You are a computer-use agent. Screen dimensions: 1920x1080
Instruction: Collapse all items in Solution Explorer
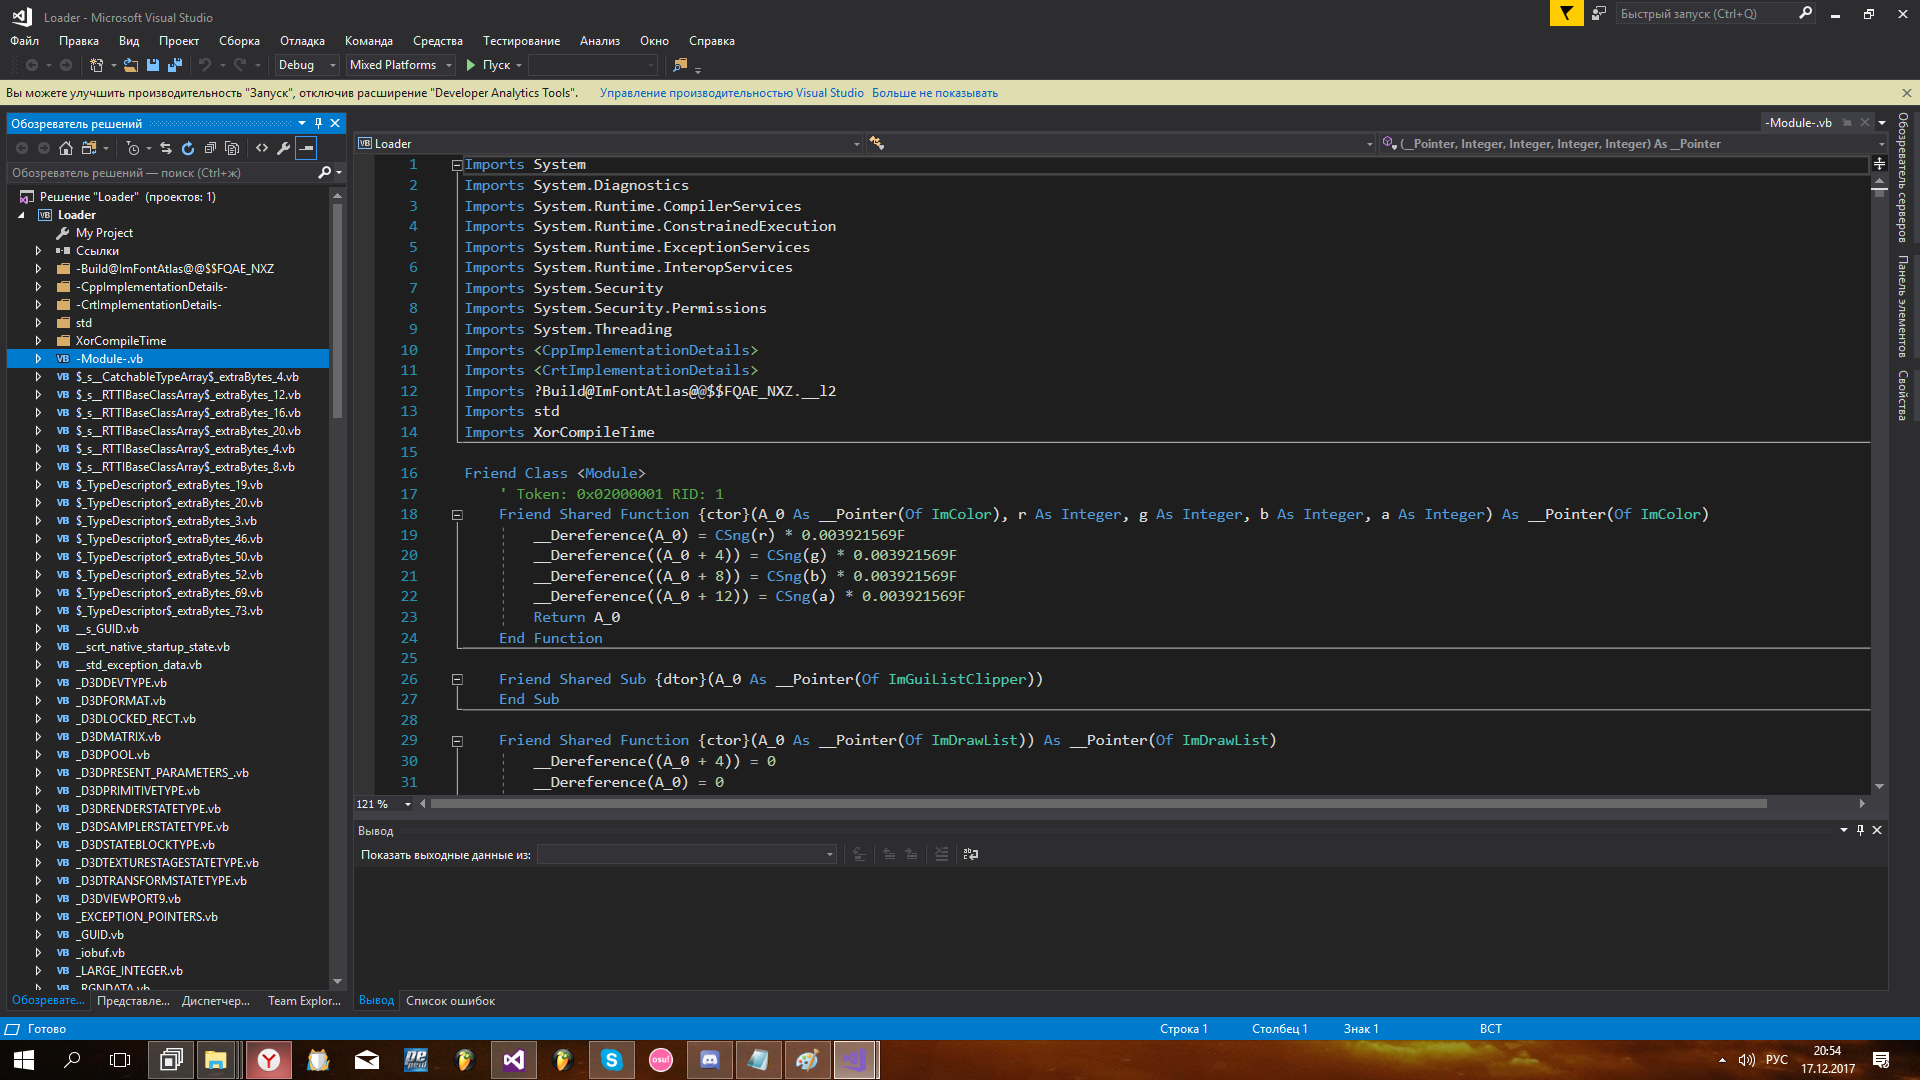tap(210, 148)
